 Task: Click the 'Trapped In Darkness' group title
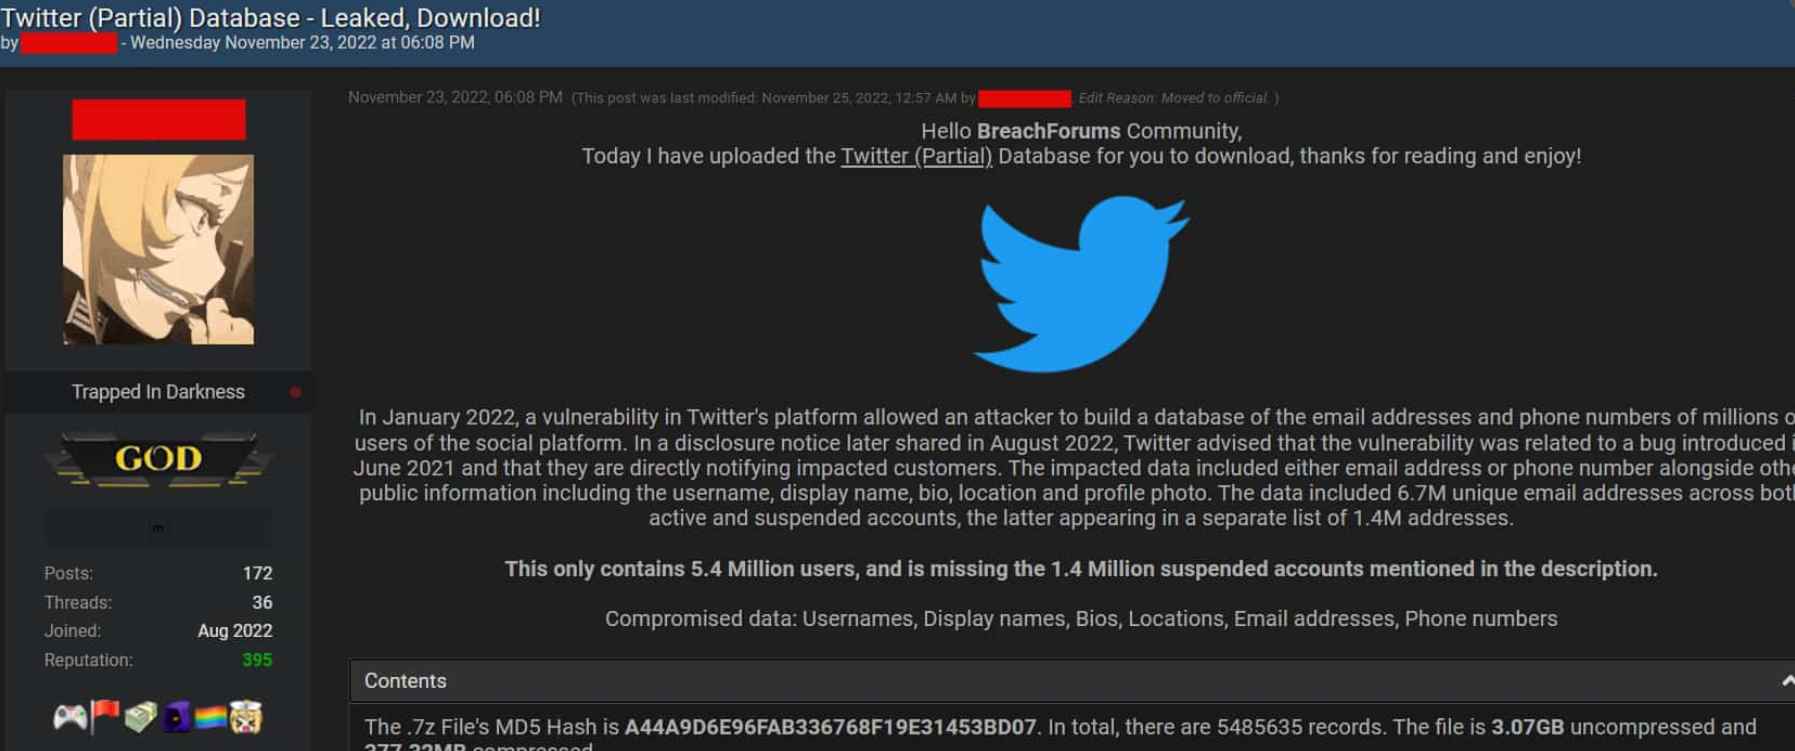[157, 392]
